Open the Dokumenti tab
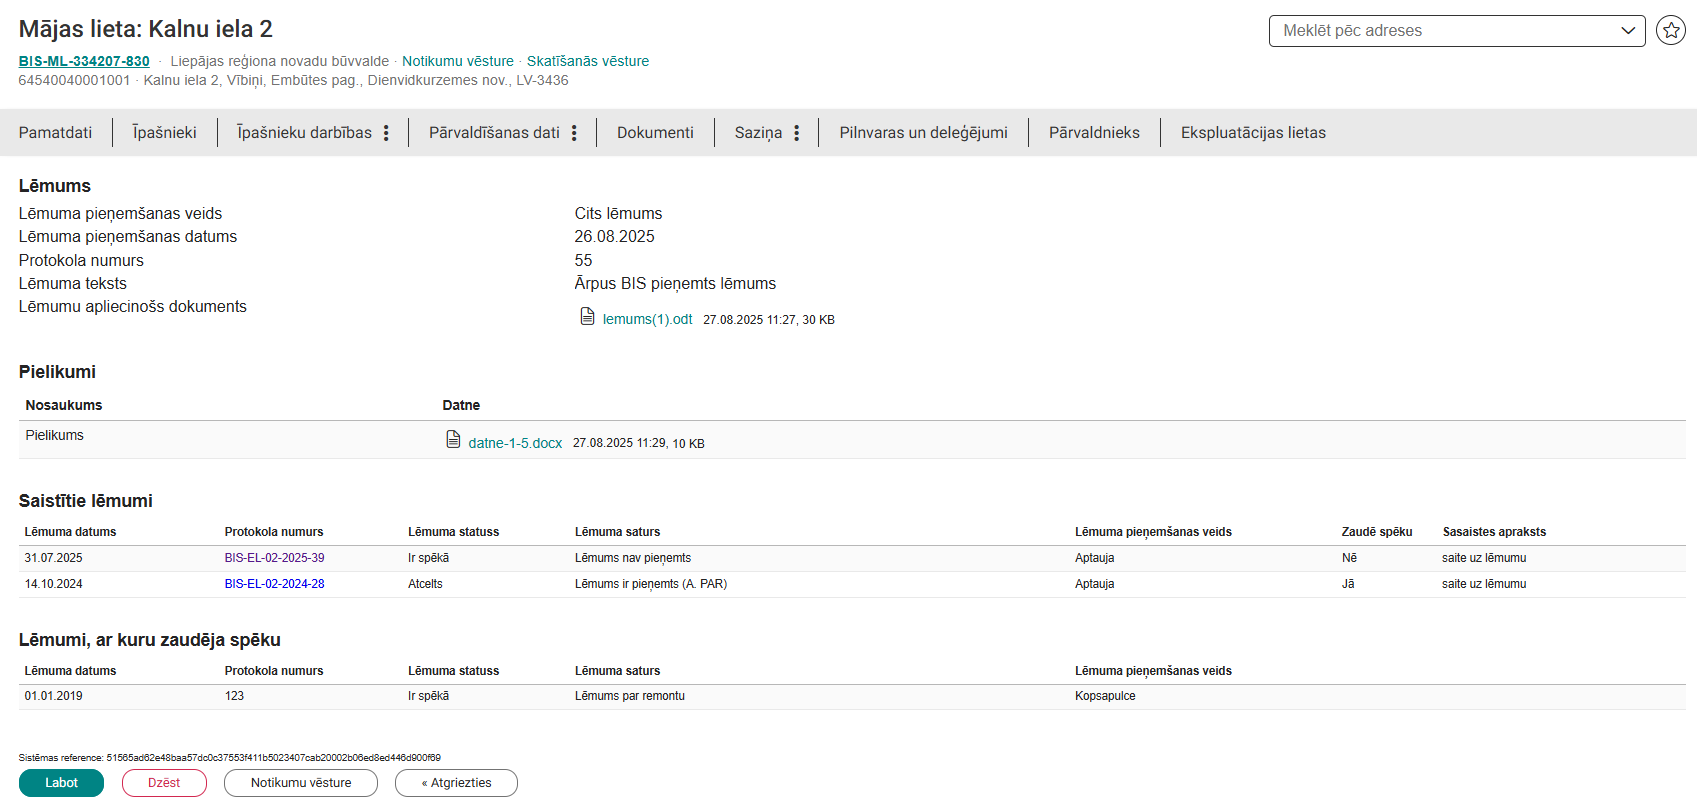The image size is (1697, 812). click(x=655, y=133)
